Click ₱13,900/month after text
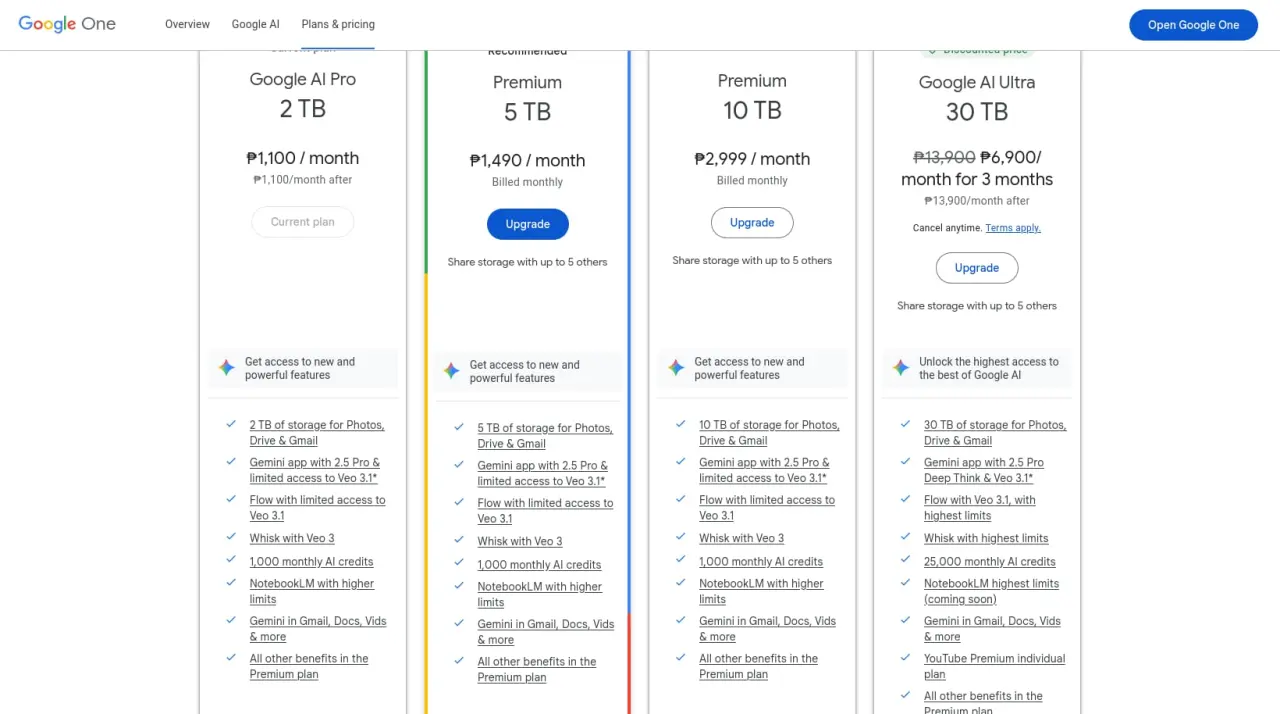 click(977, 201)
